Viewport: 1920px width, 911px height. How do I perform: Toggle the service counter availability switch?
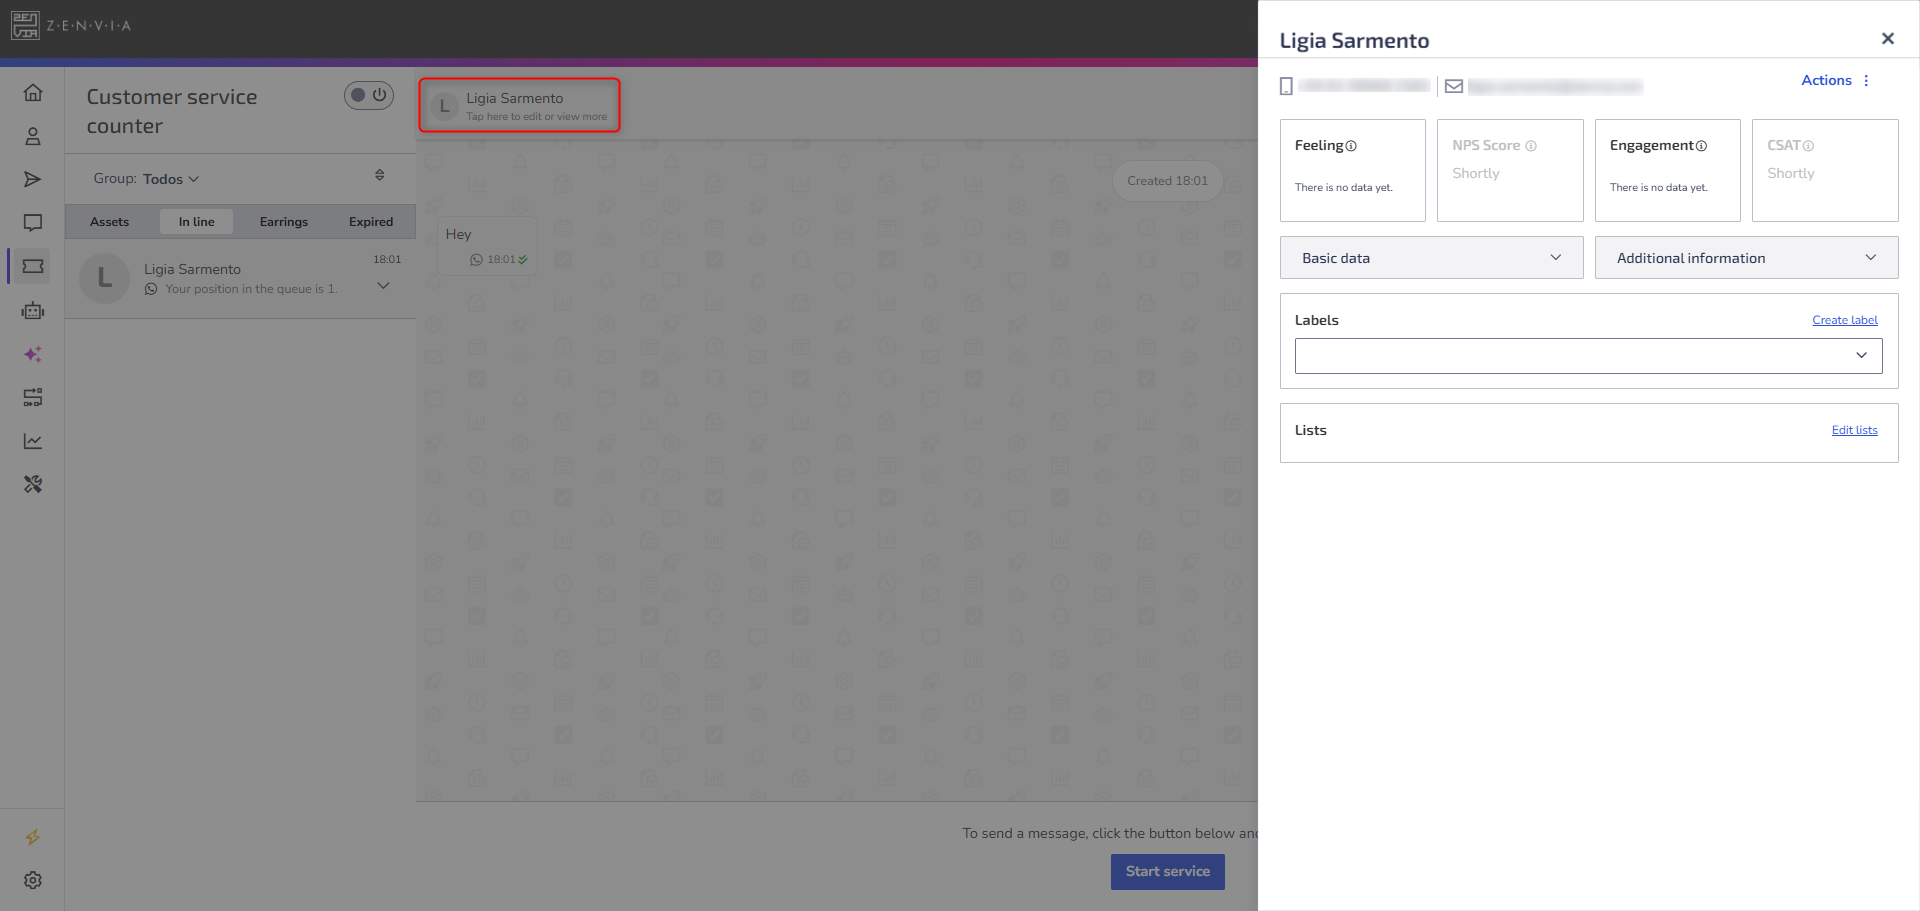[x=369, y=95]
